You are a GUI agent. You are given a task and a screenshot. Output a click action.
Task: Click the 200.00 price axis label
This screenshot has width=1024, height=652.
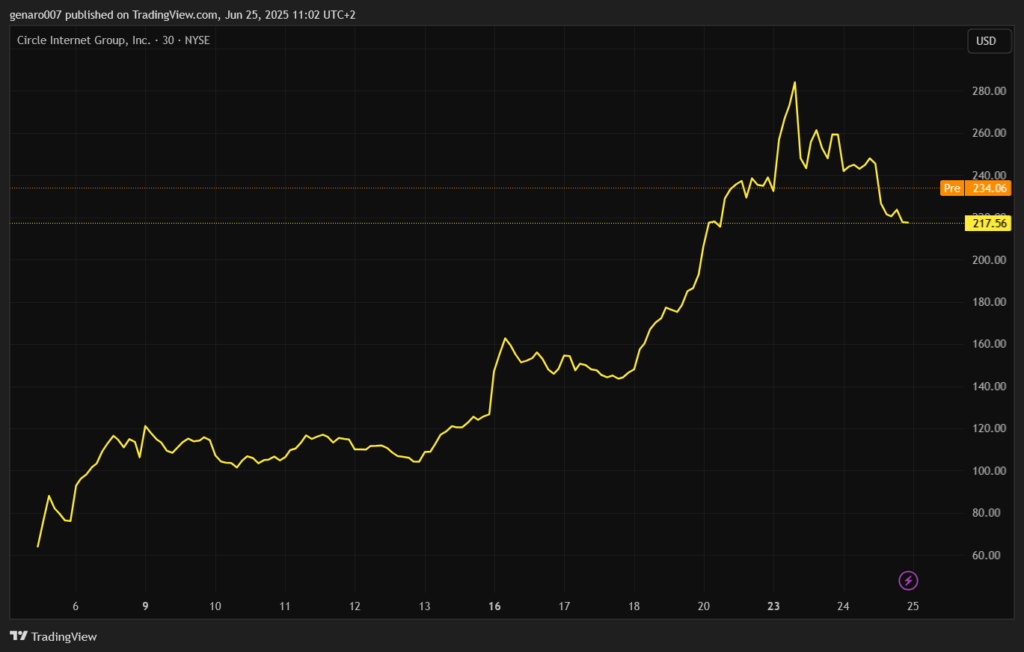(988, 260)
